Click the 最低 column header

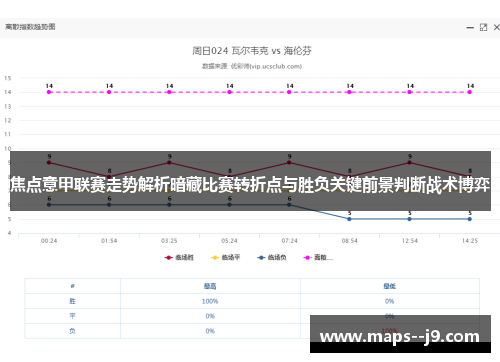click(389, 286)
